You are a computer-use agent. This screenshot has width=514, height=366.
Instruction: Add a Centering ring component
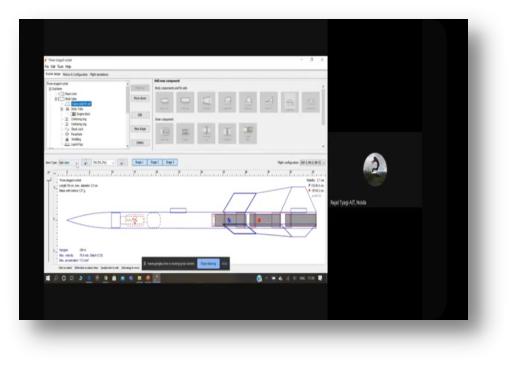click(206, 133)
